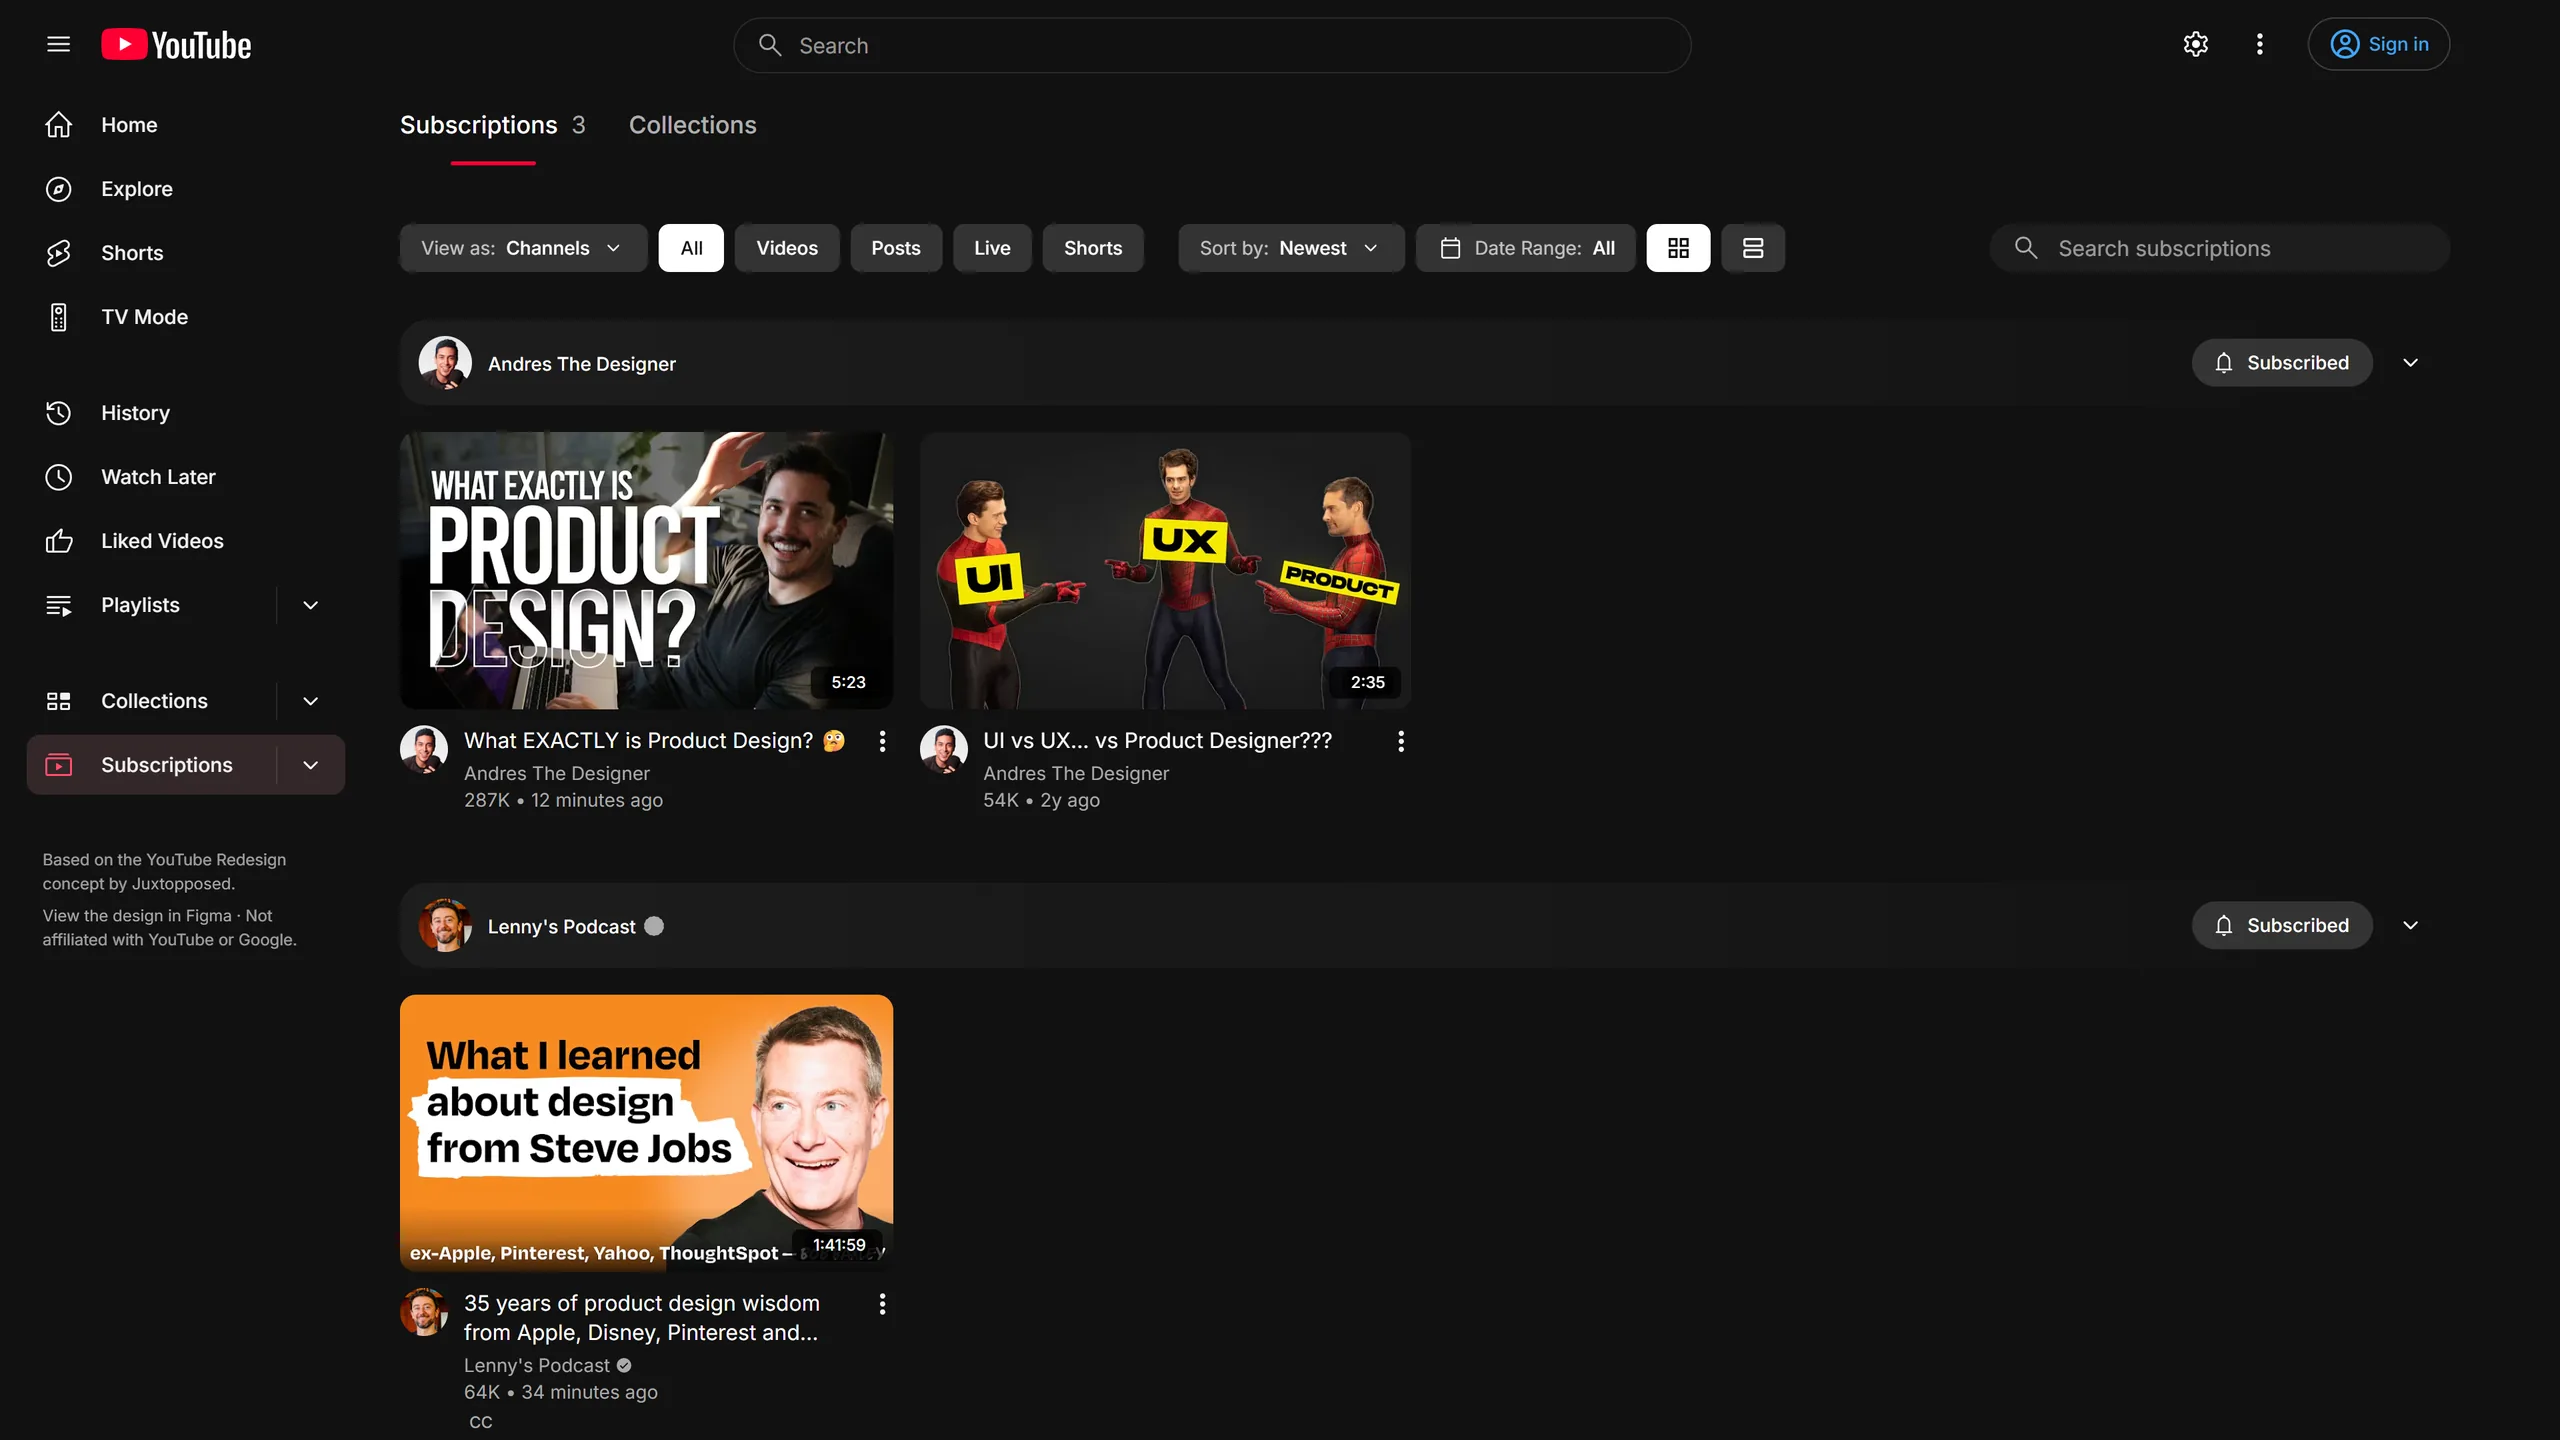The height and width of the screenshot is (1440, 2560).
Task: Open Liked Videos
Action: (x=186, y=541)
